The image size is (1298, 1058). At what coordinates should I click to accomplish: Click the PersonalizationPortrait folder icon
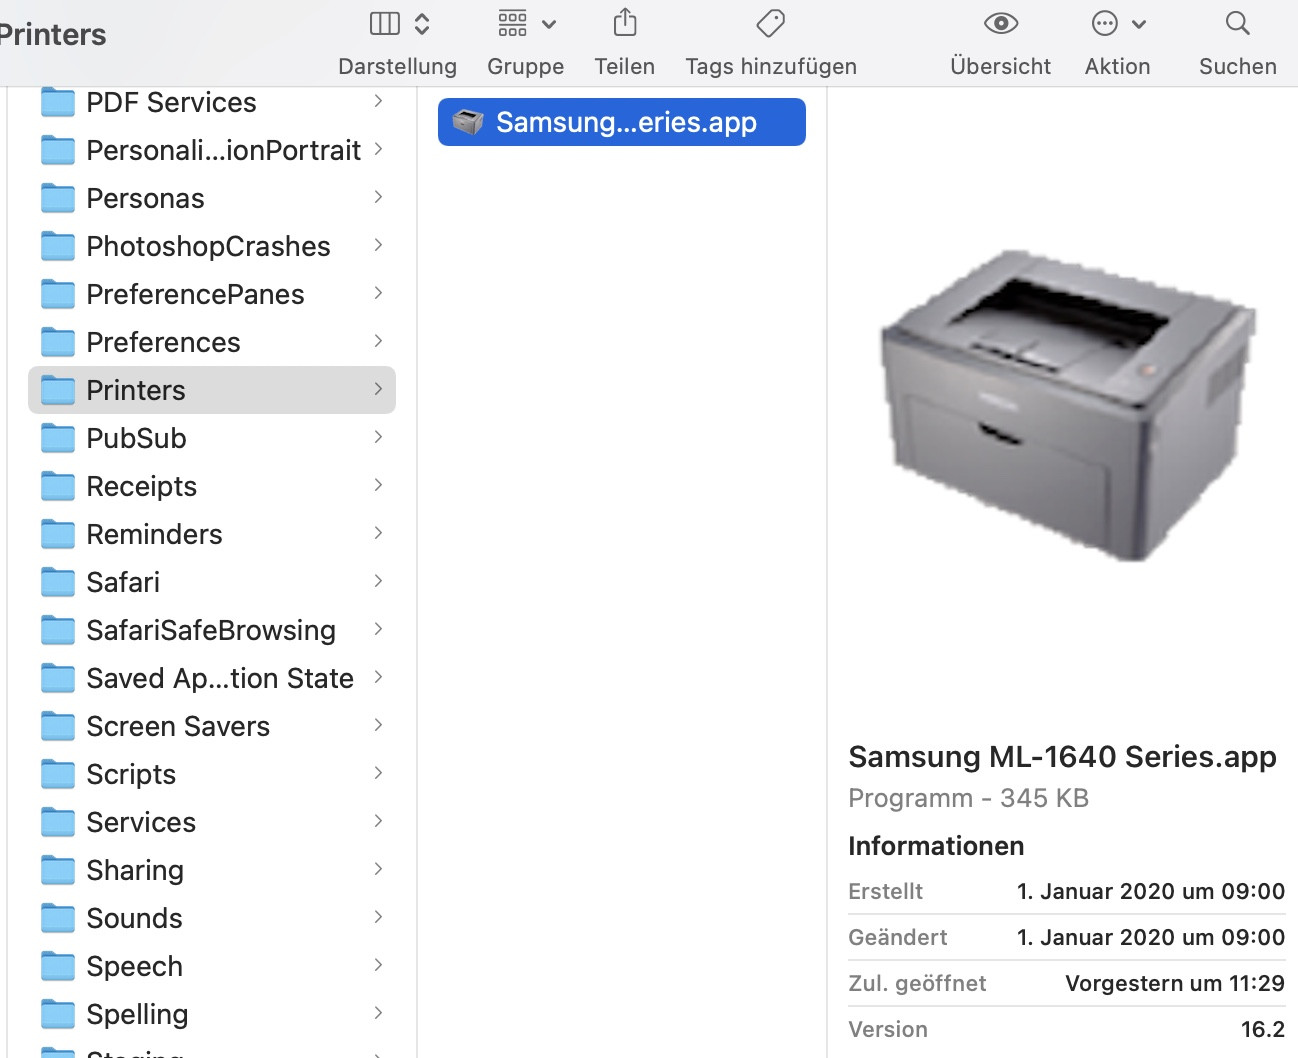tap(58, 150)
